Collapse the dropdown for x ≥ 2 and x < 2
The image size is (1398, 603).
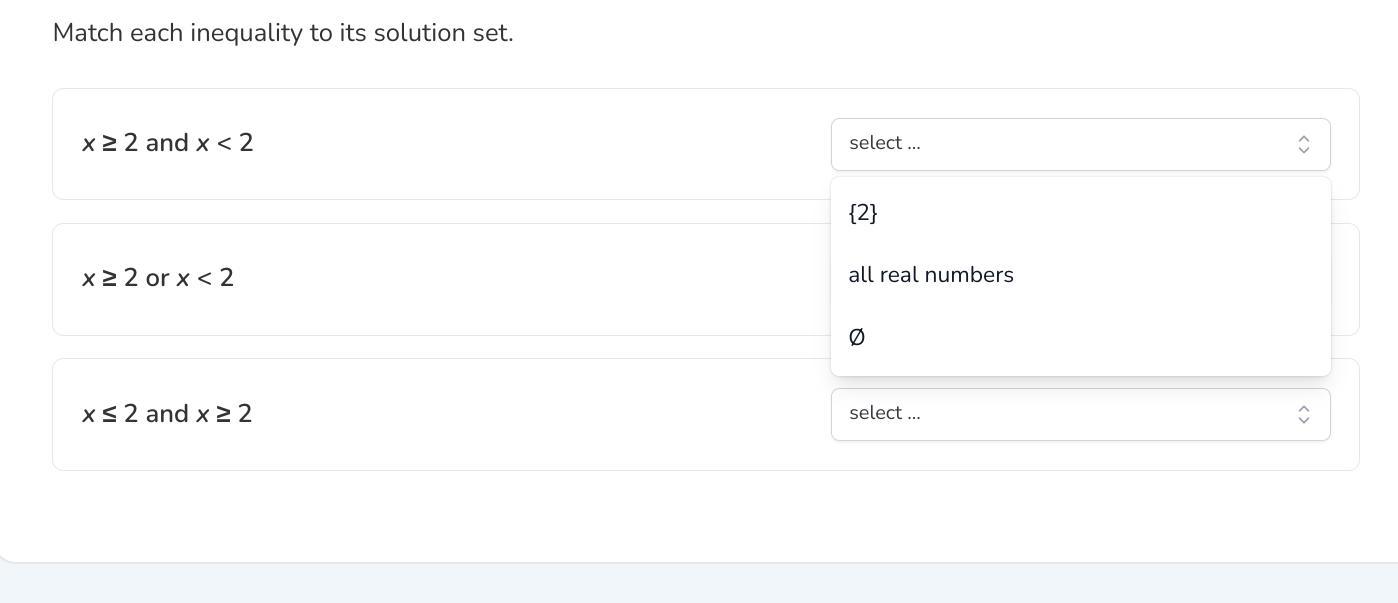[x=1080, y=144]
